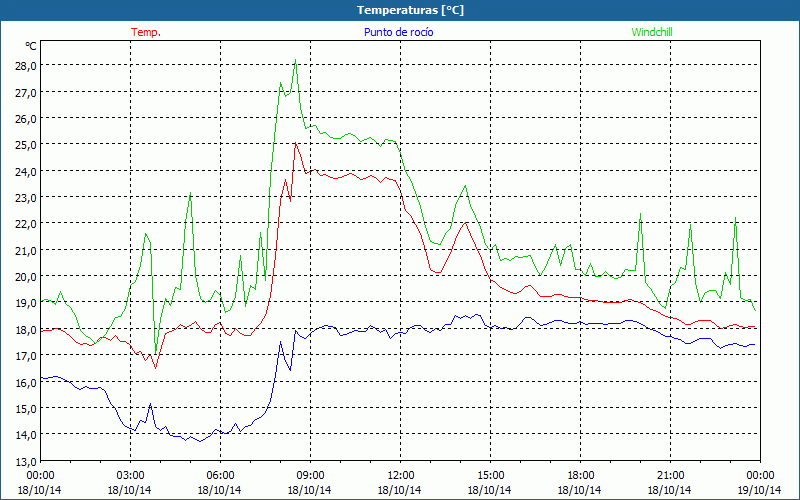Click the 03:00 time axis label
Screen dimensions: 800x500
click(x=130, y=476)
